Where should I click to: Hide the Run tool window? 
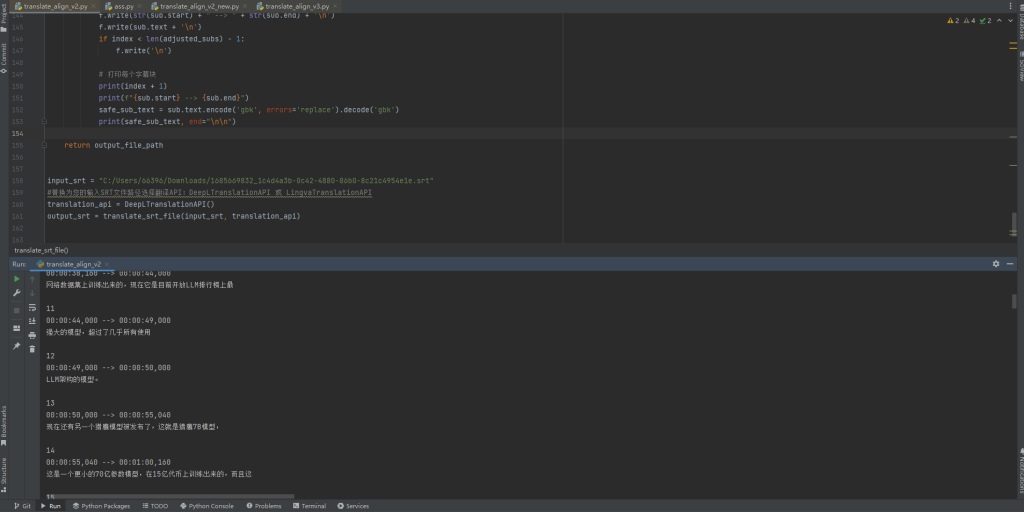(x=1008, y=264)
